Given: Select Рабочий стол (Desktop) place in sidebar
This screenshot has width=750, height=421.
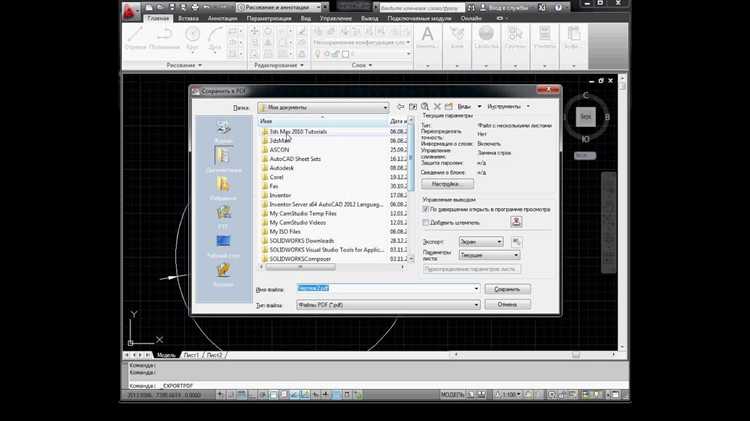Looking at the screenshot, I should tap(223, 245).
